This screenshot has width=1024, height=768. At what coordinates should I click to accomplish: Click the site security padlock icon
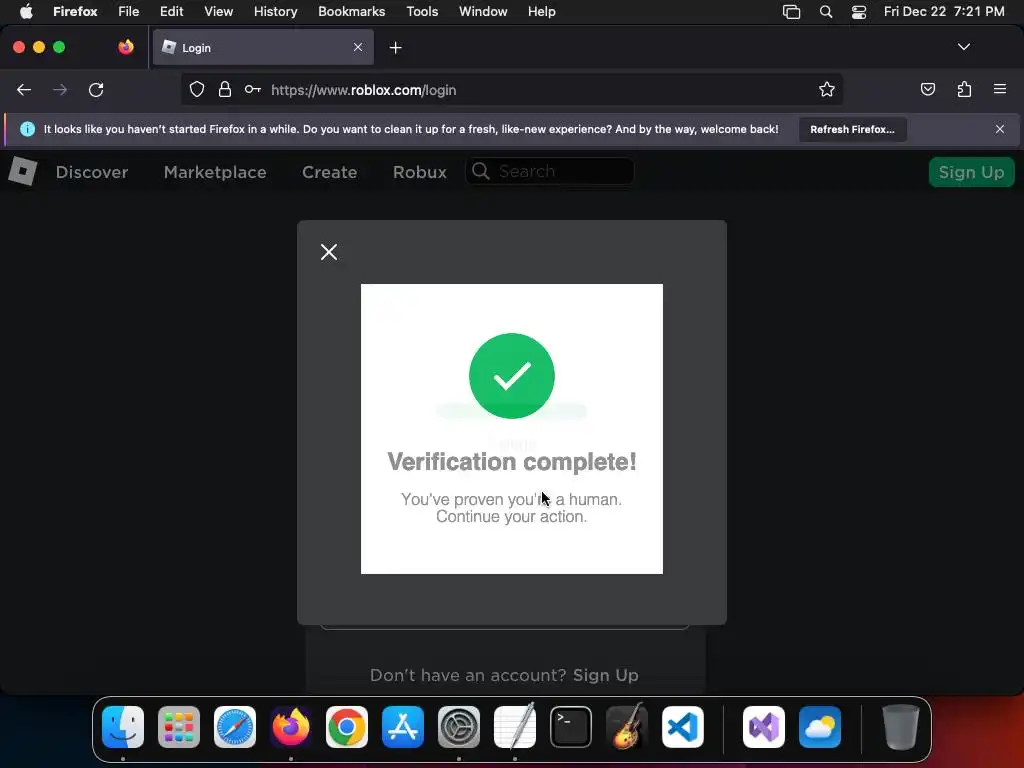225,89
